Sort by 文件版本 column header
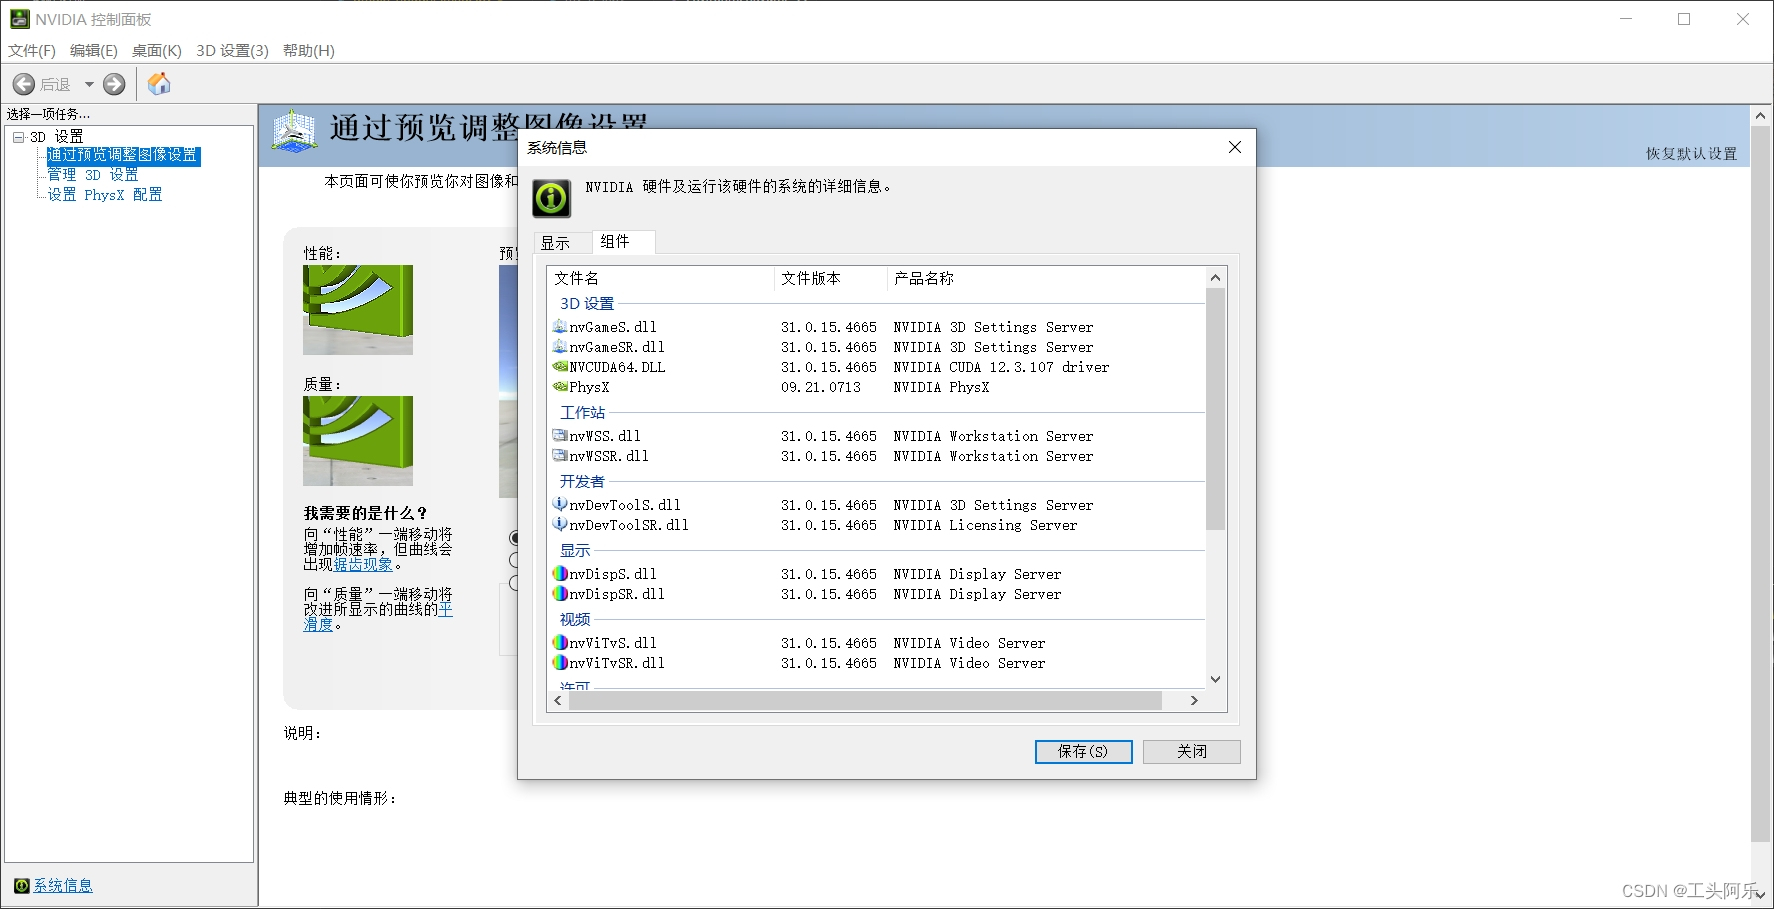Image resolution: width=1774 pixels, height=909 pixels. [831, 278]
